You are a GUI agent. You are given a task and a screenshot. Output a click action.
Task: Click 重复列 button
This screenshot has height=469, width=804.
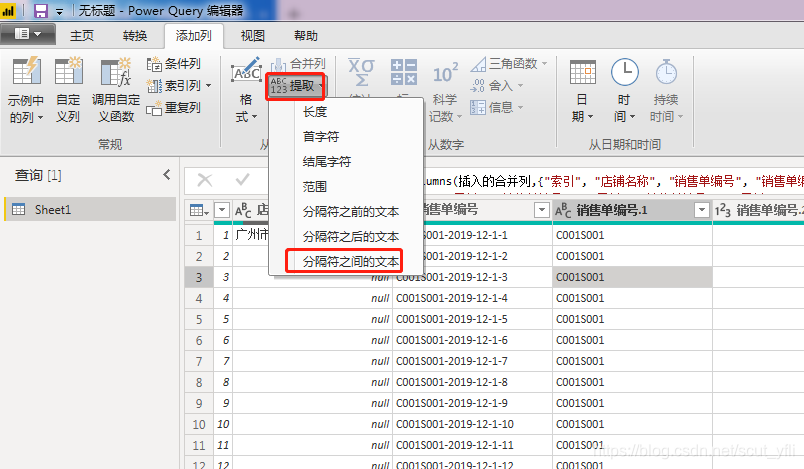173,108
